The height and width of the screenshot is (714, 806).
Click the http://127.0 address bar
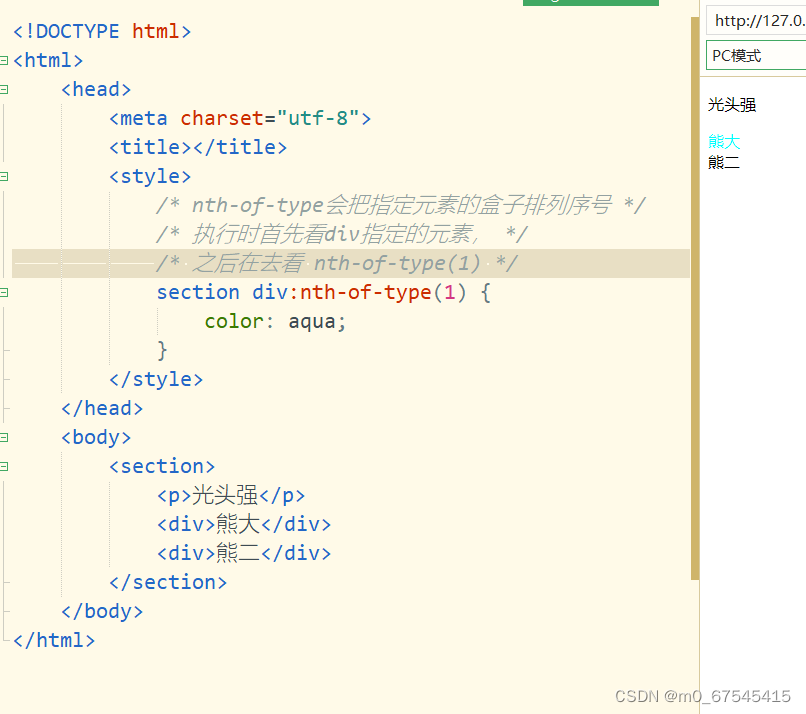(755, 20)
